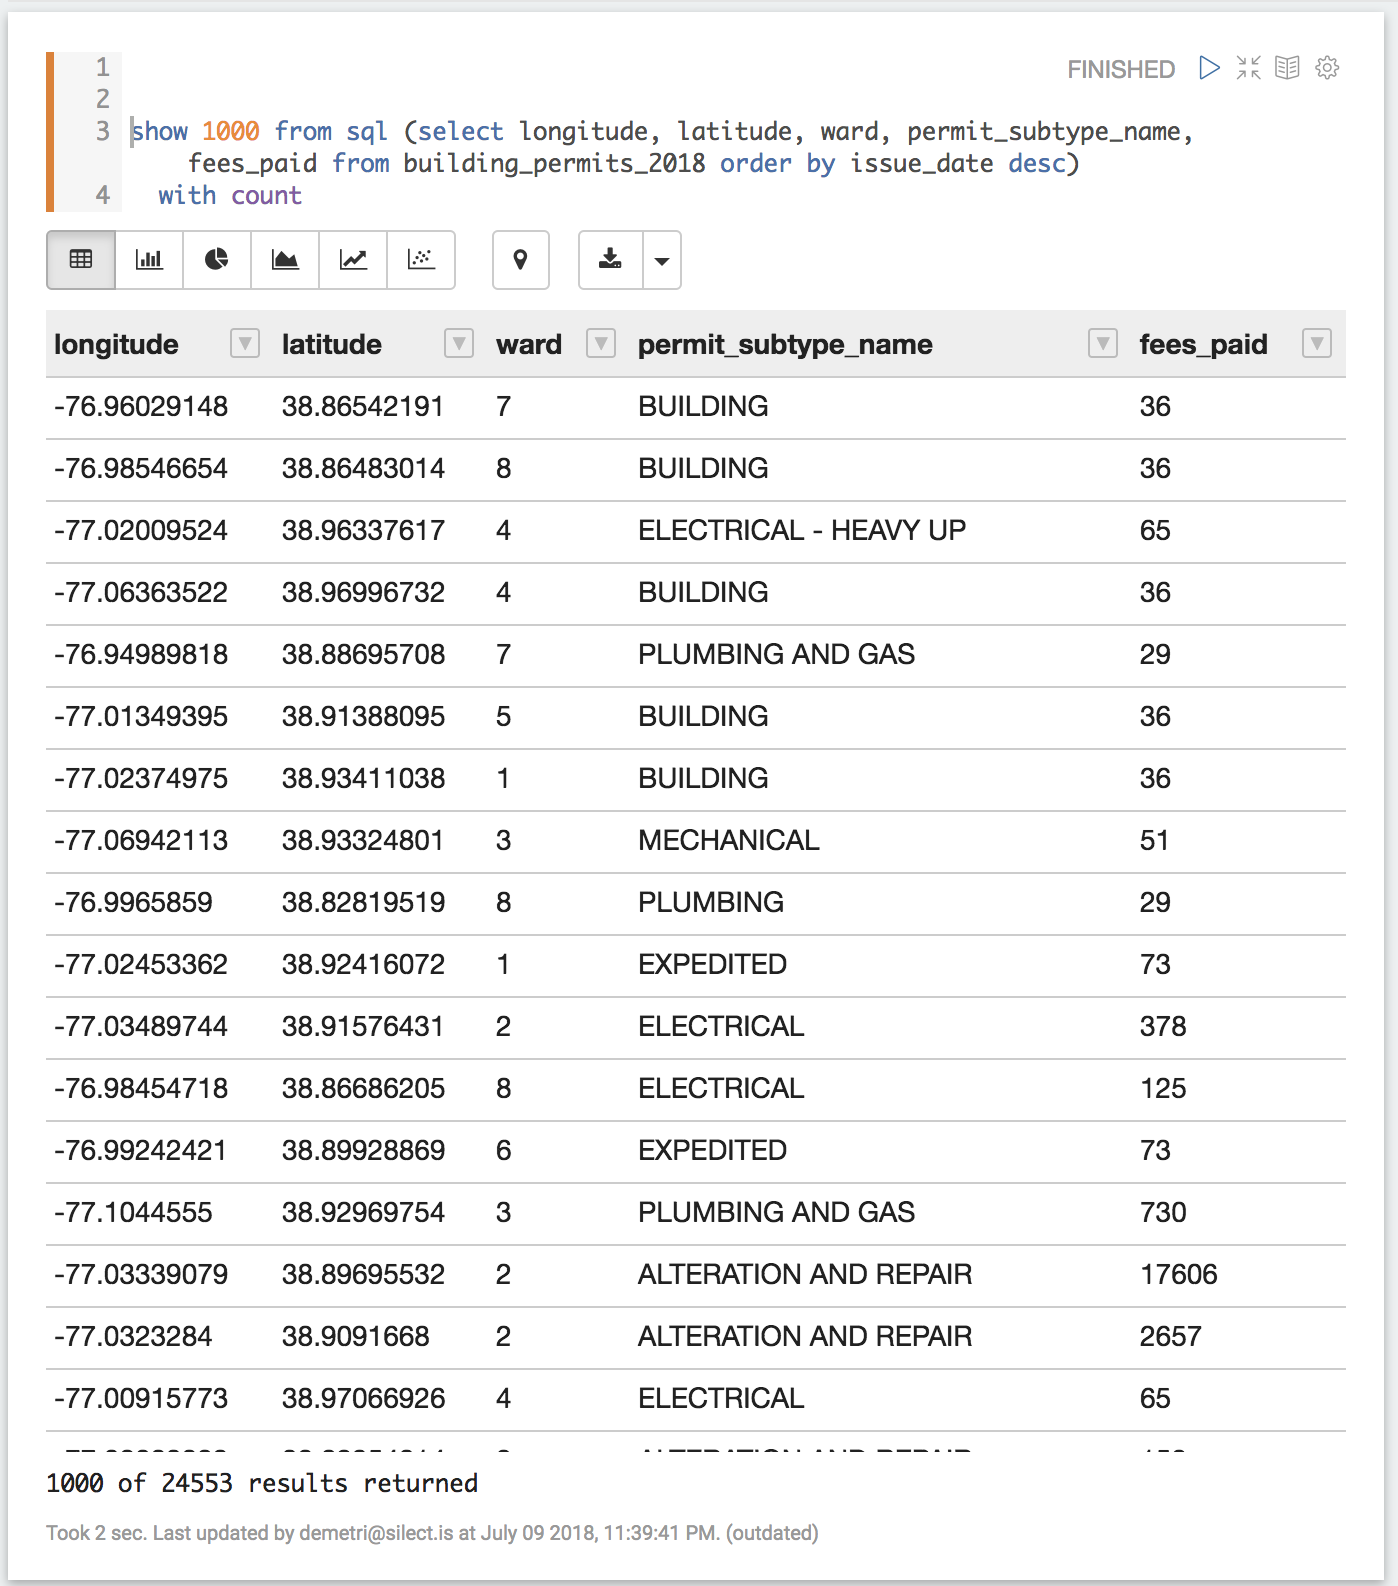The width and height of the screenshot is (1398, 1586).
Task: Select the PLUMBING cell with fee 29
Action: (x=711, y=903)
